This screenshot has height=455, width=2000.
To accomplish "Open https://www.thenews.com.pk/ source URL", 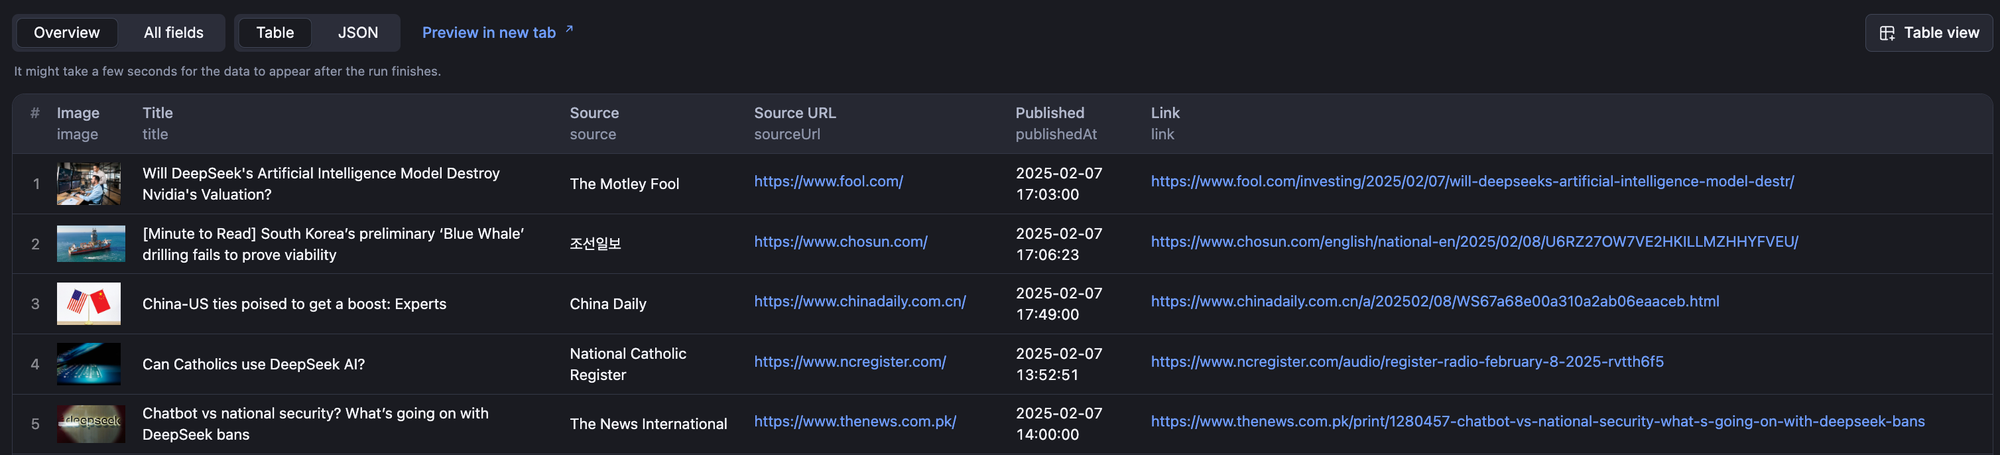I will click(x=855, y=421).
